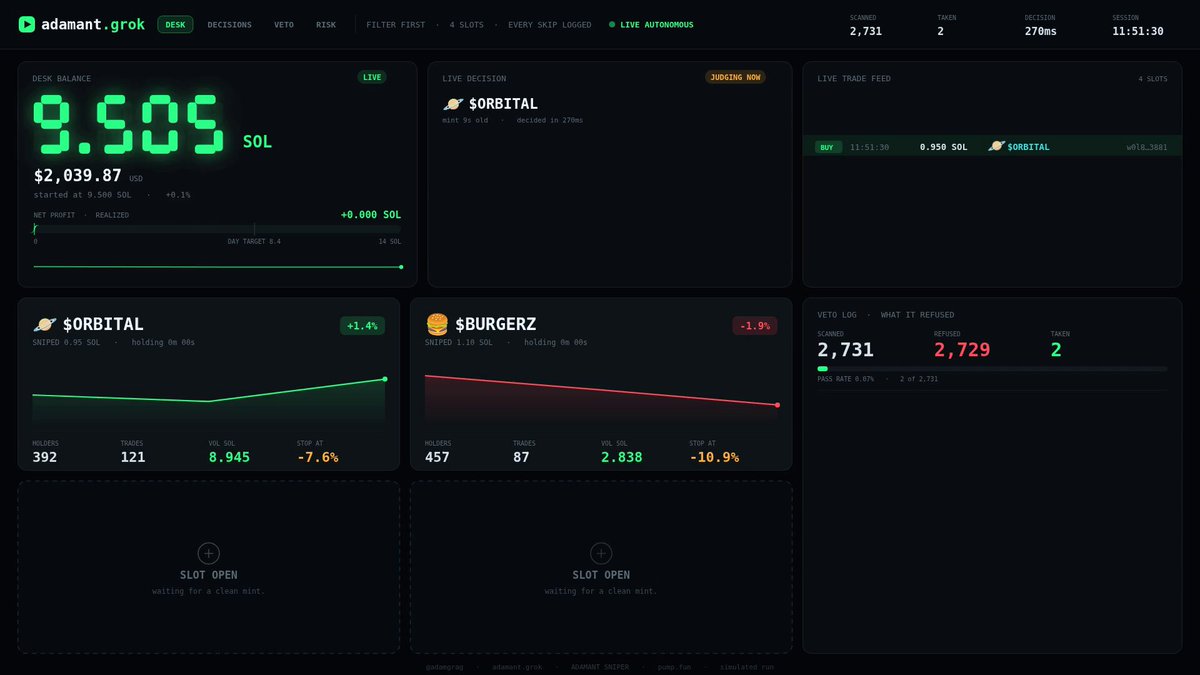The width and height of the screenshot is (1200, 675).
Task: Click the Stop At value -7.6%
Action: click(318, 457)
